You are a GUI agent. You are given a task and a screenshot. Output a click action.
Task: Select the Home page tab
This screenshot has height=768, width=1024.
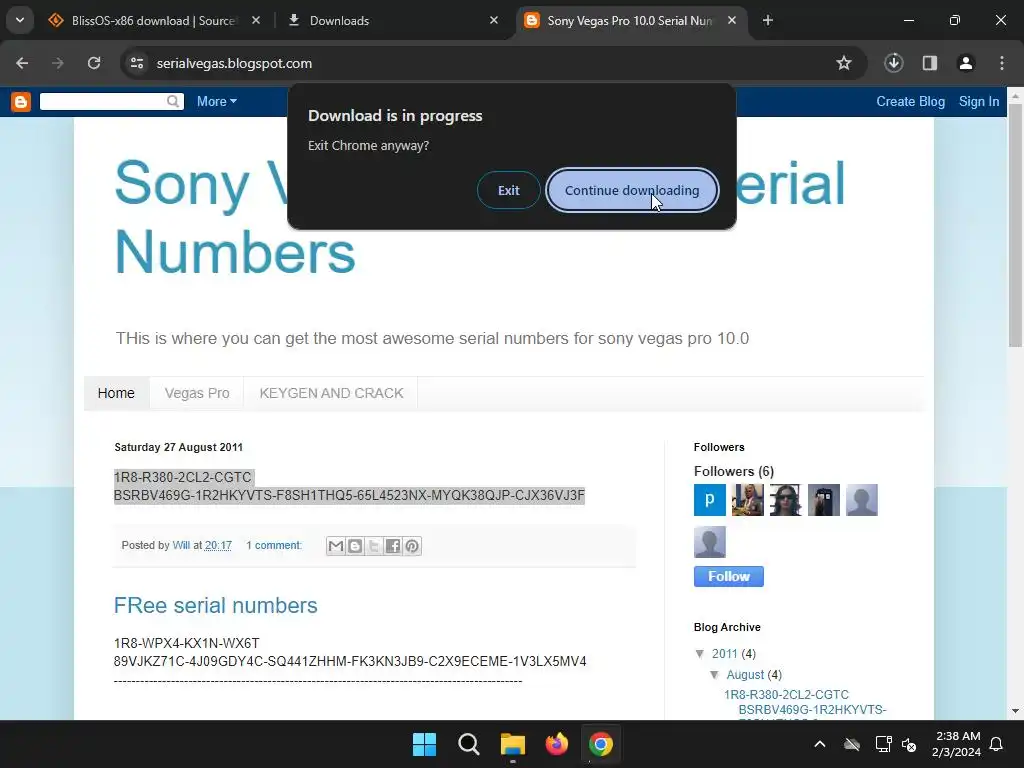tap(116, 393)
